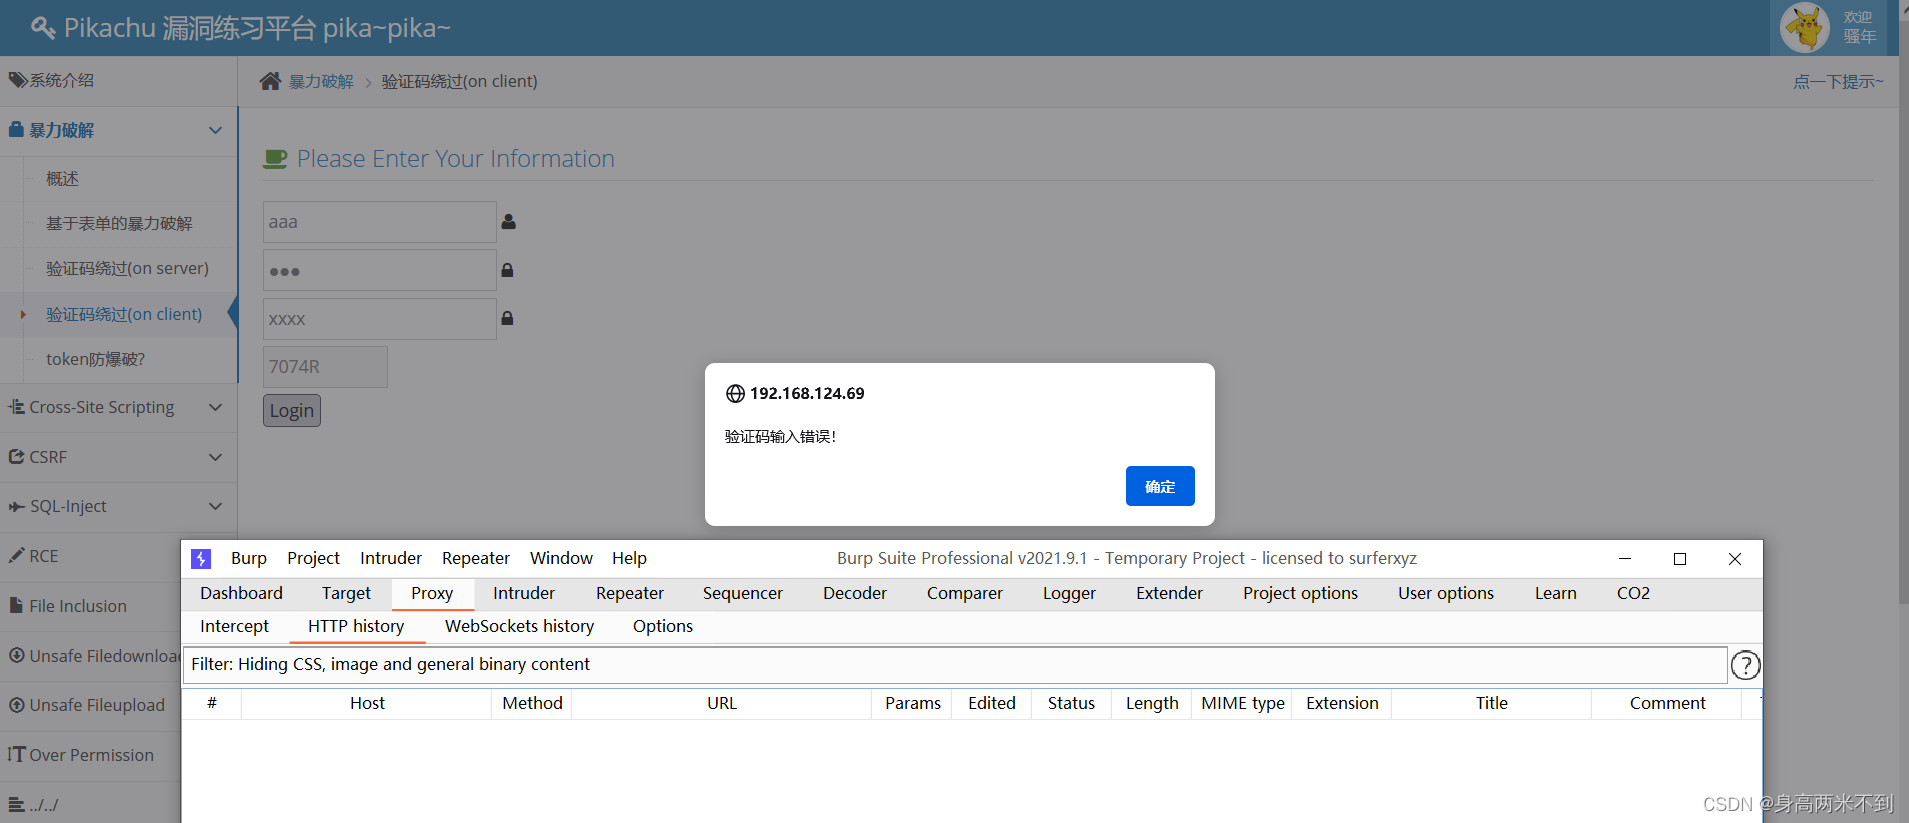Image resolution: width=1909 pixels, height=823 pixels.
Task: Collapse the 暴力破解 menu chevron
Action: point(215,130)
